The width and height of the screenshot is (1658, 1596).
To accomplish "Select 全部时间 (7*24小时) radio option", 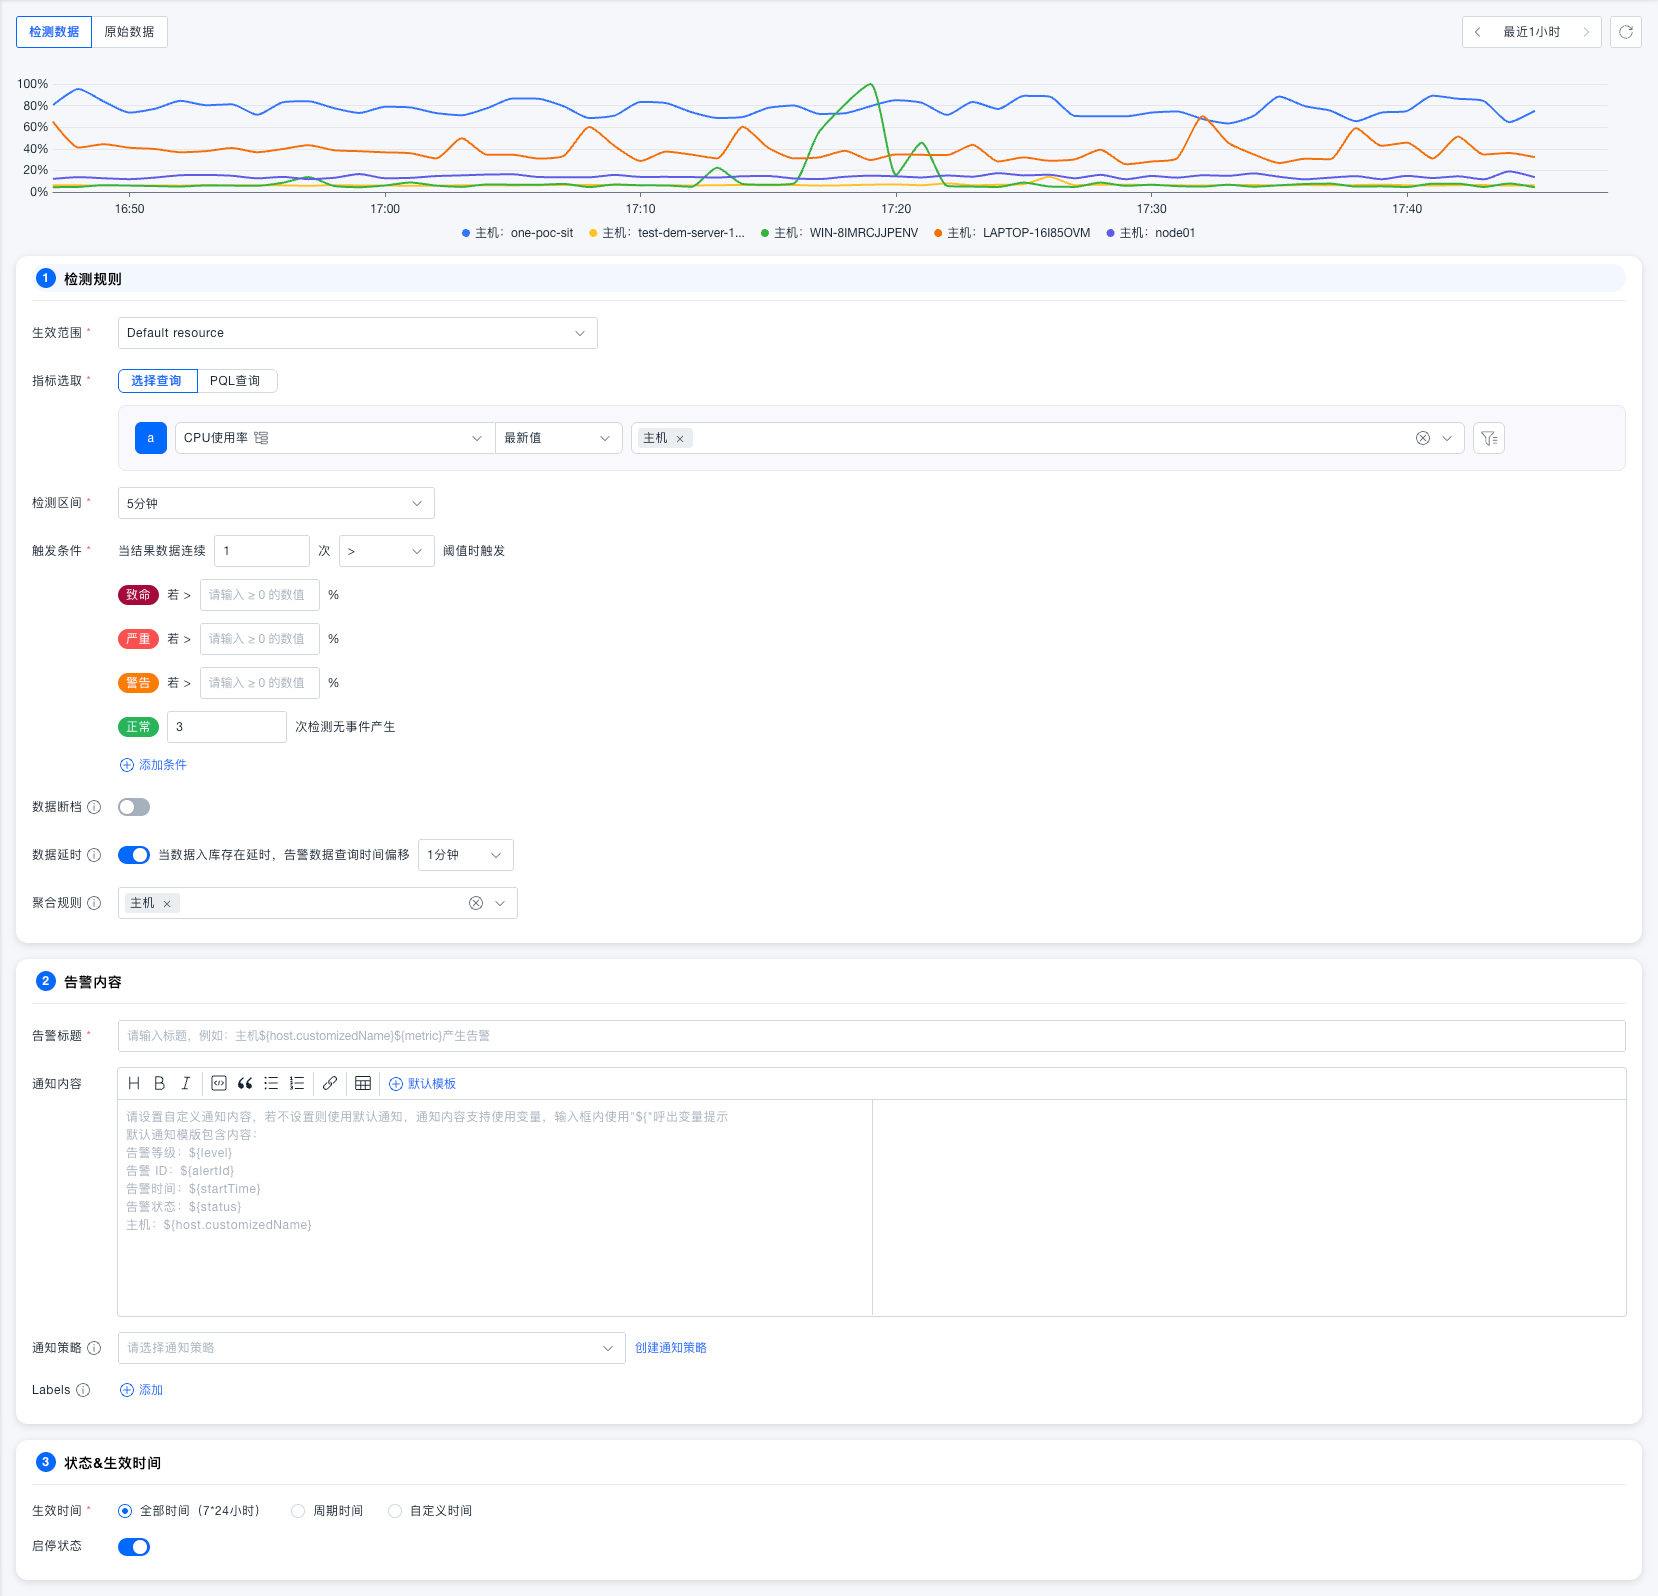I will [125, 1511].
